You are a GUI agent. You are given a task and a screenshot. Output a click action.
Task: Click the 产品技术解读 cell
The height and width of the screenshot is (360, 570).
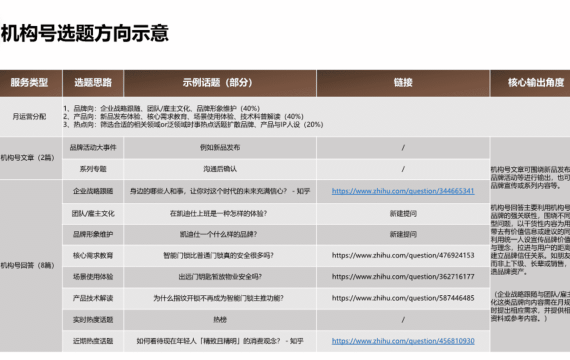click(93, 298)
